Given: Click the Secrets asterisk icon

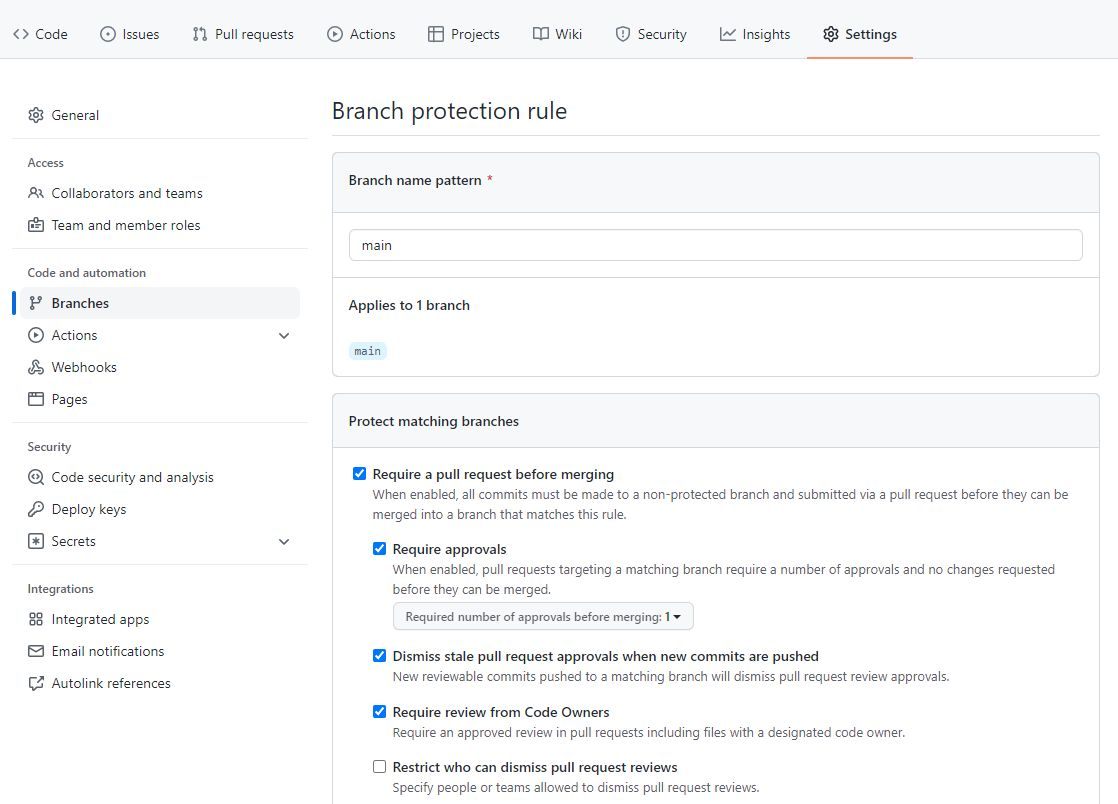Looking at the screenshot, I should (x=36, y=541).
